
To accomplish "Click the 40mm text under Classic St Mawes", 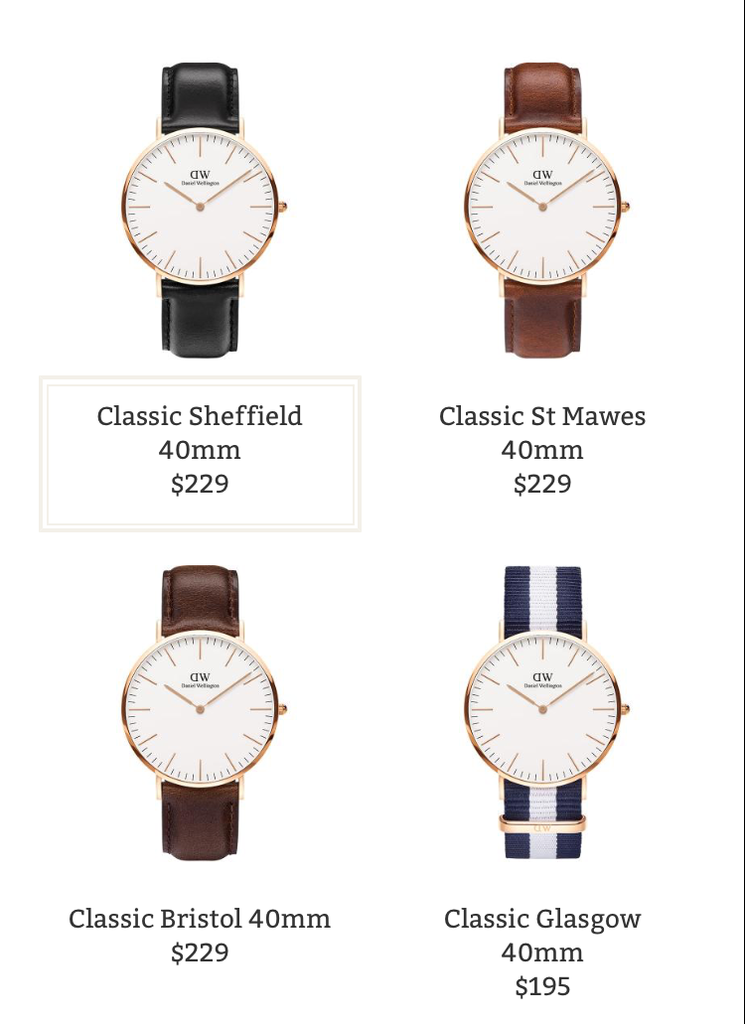I will click(x=543, y=450).
